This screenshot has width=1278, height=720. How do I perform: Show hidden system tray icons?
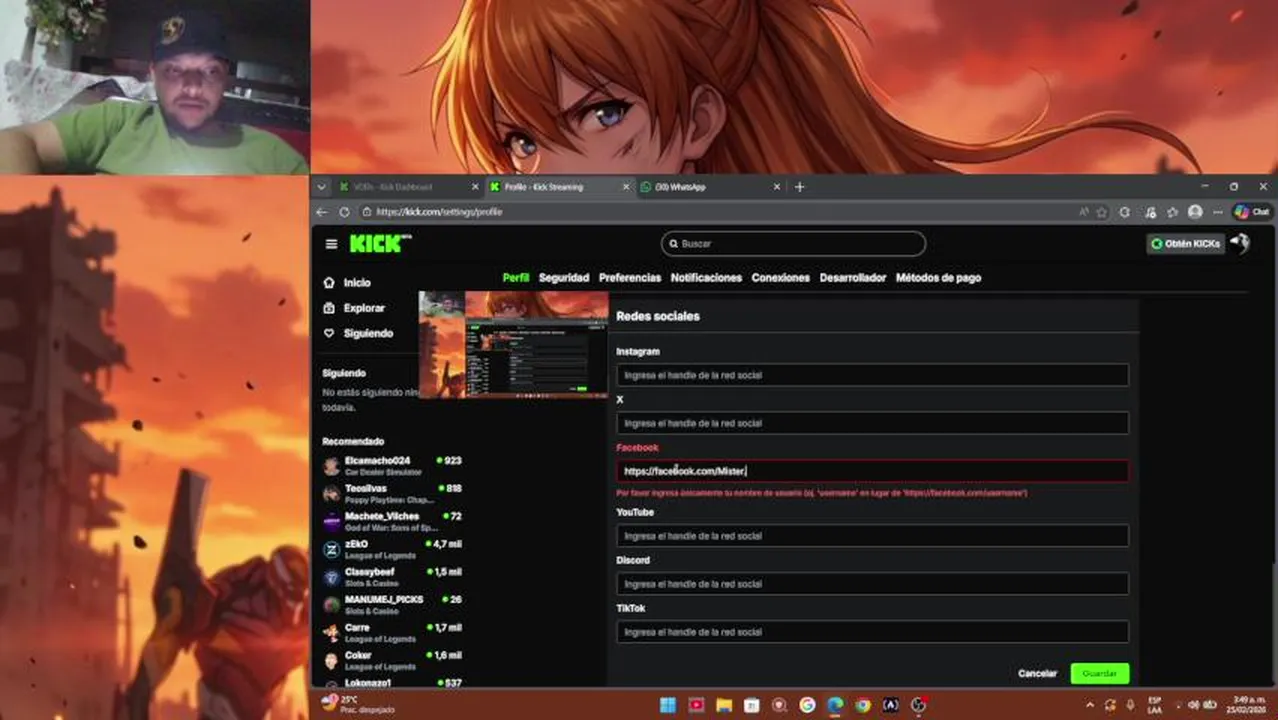tap(1089, 705)
